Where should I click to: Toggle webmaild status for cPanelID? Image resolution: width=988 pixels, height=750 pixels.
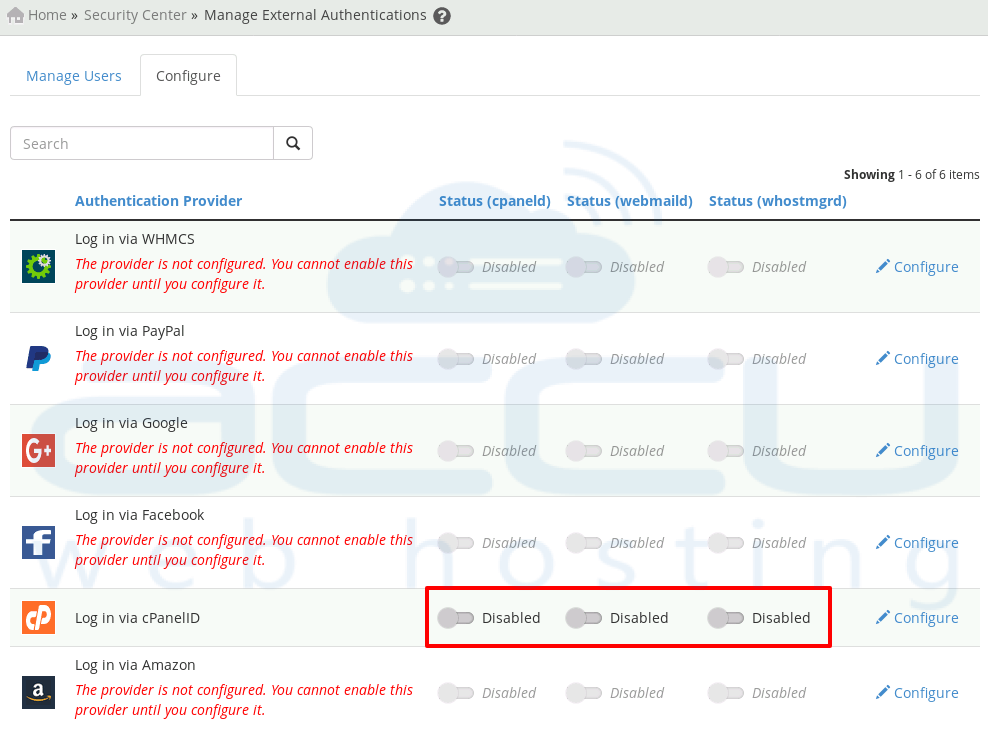pos(583,618)
